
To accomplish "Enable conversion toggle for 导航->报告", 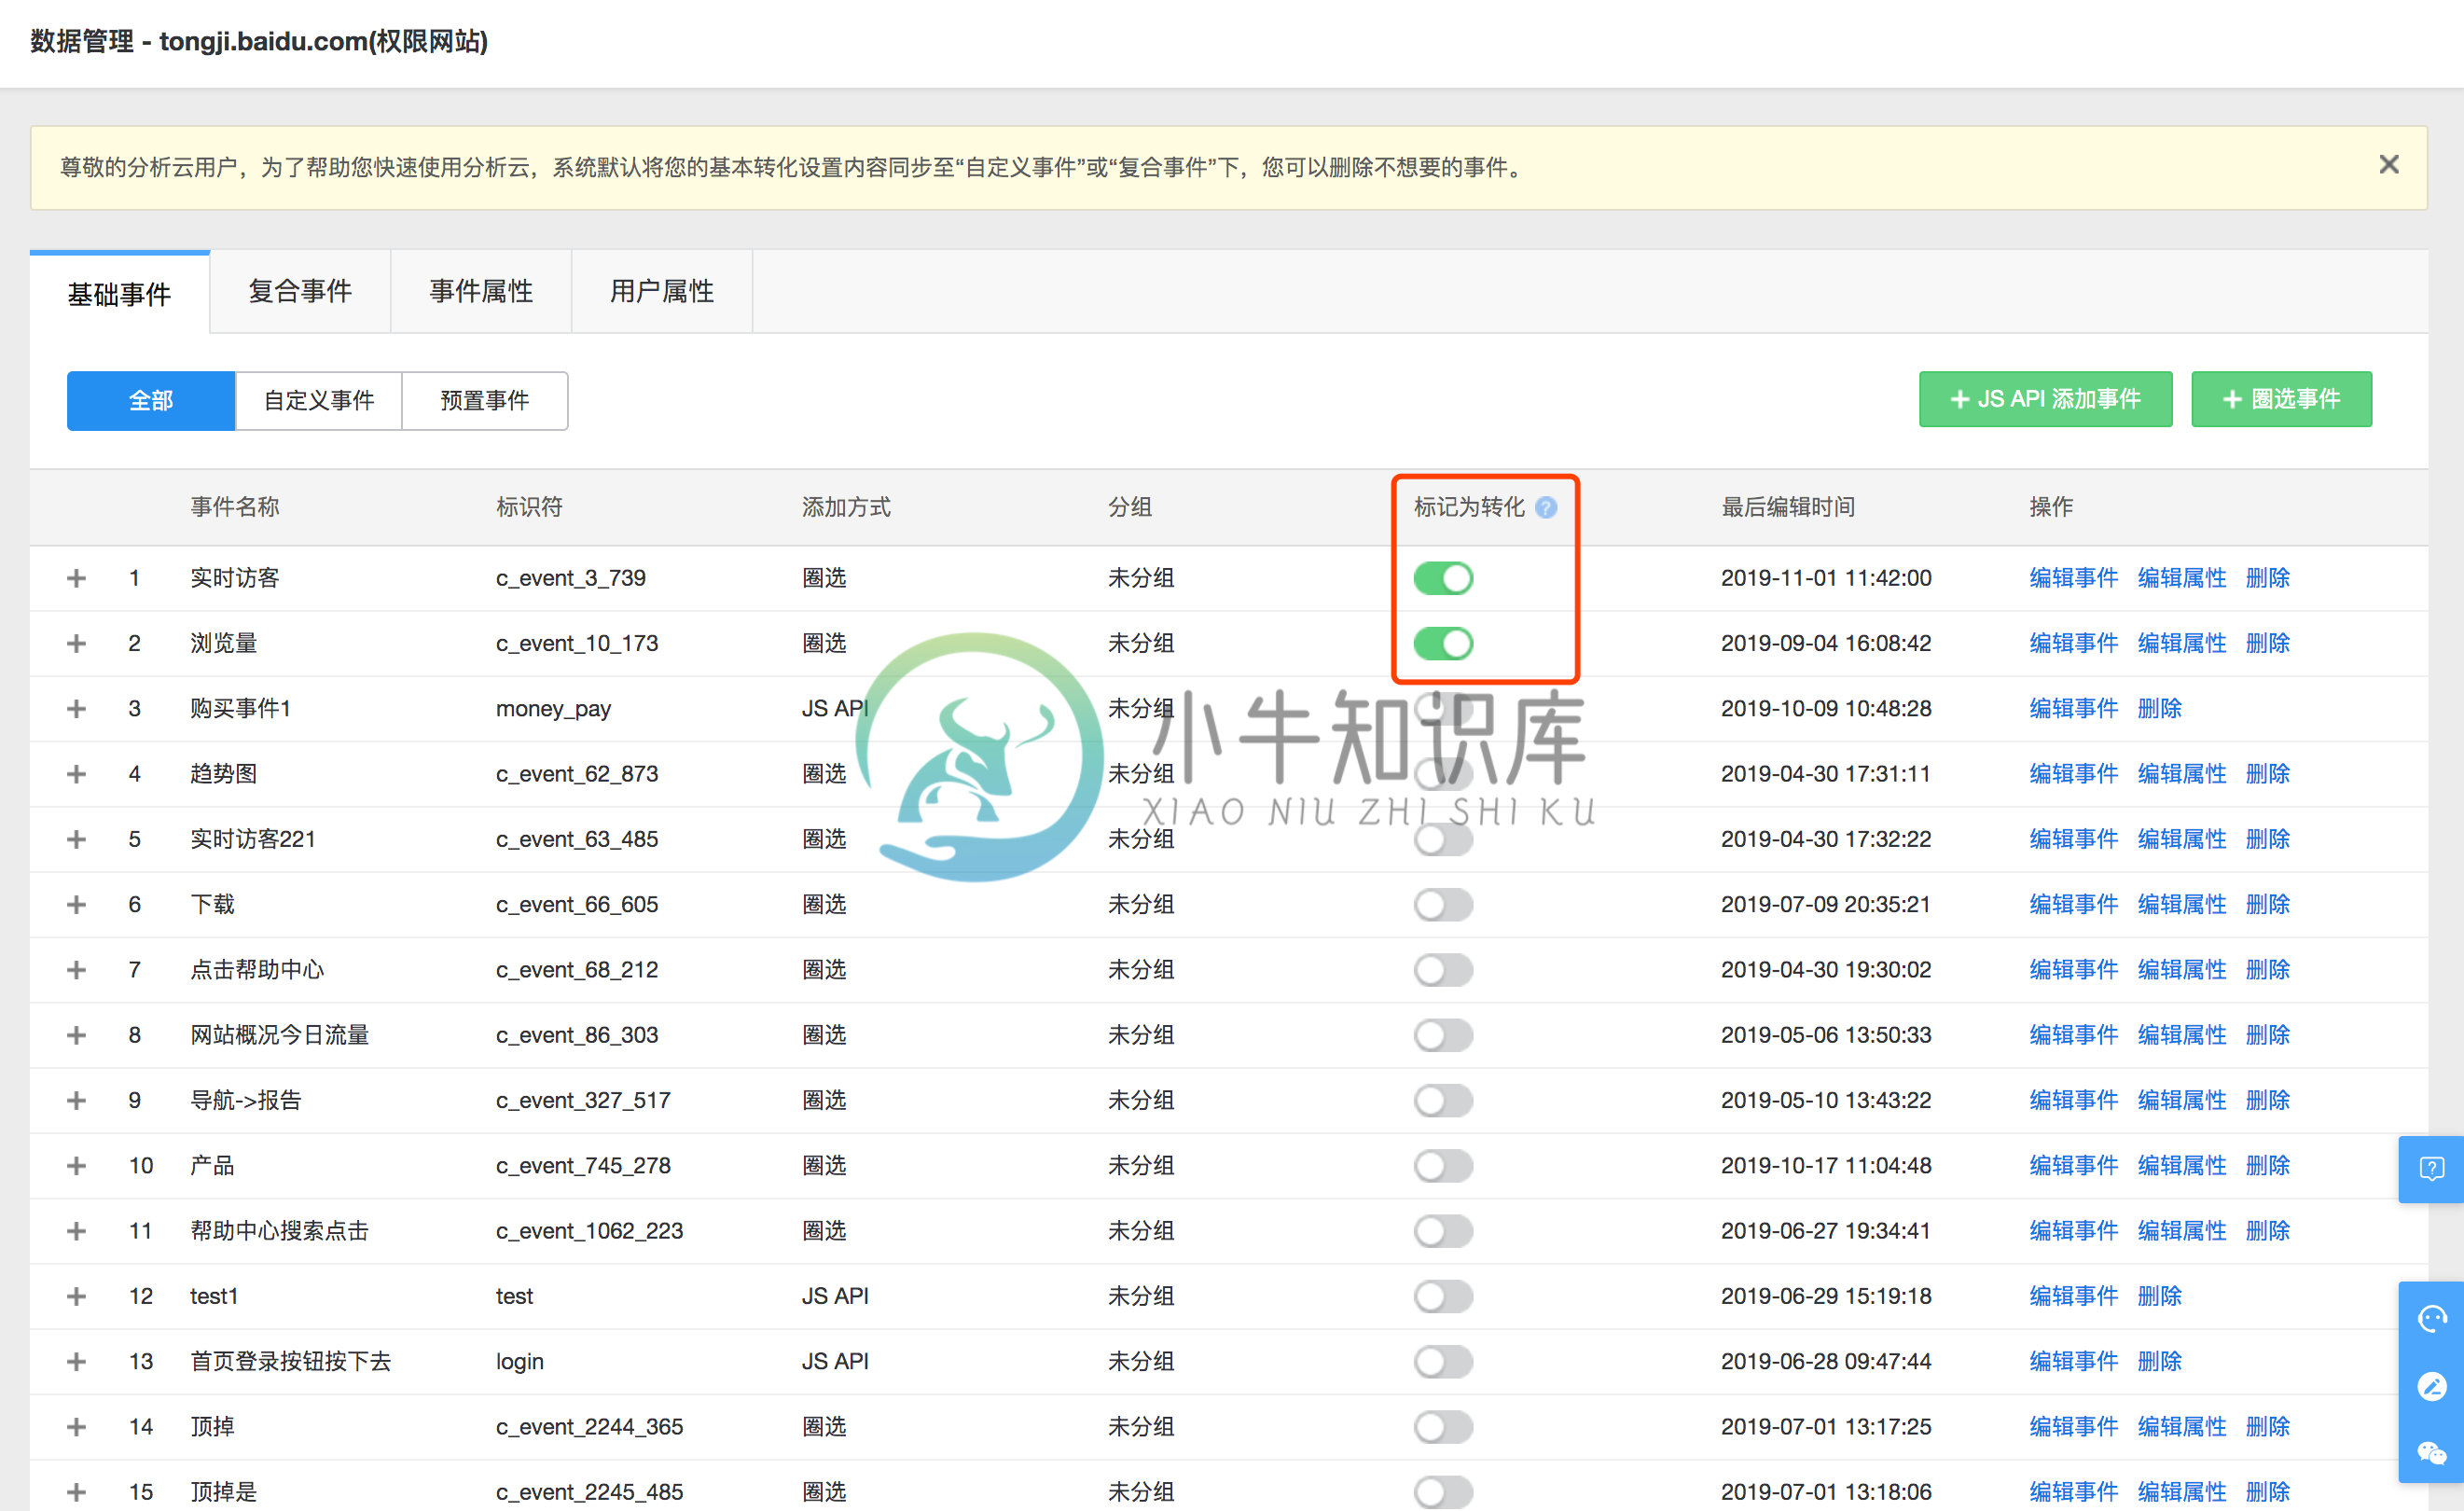I will point(1443,1100).
